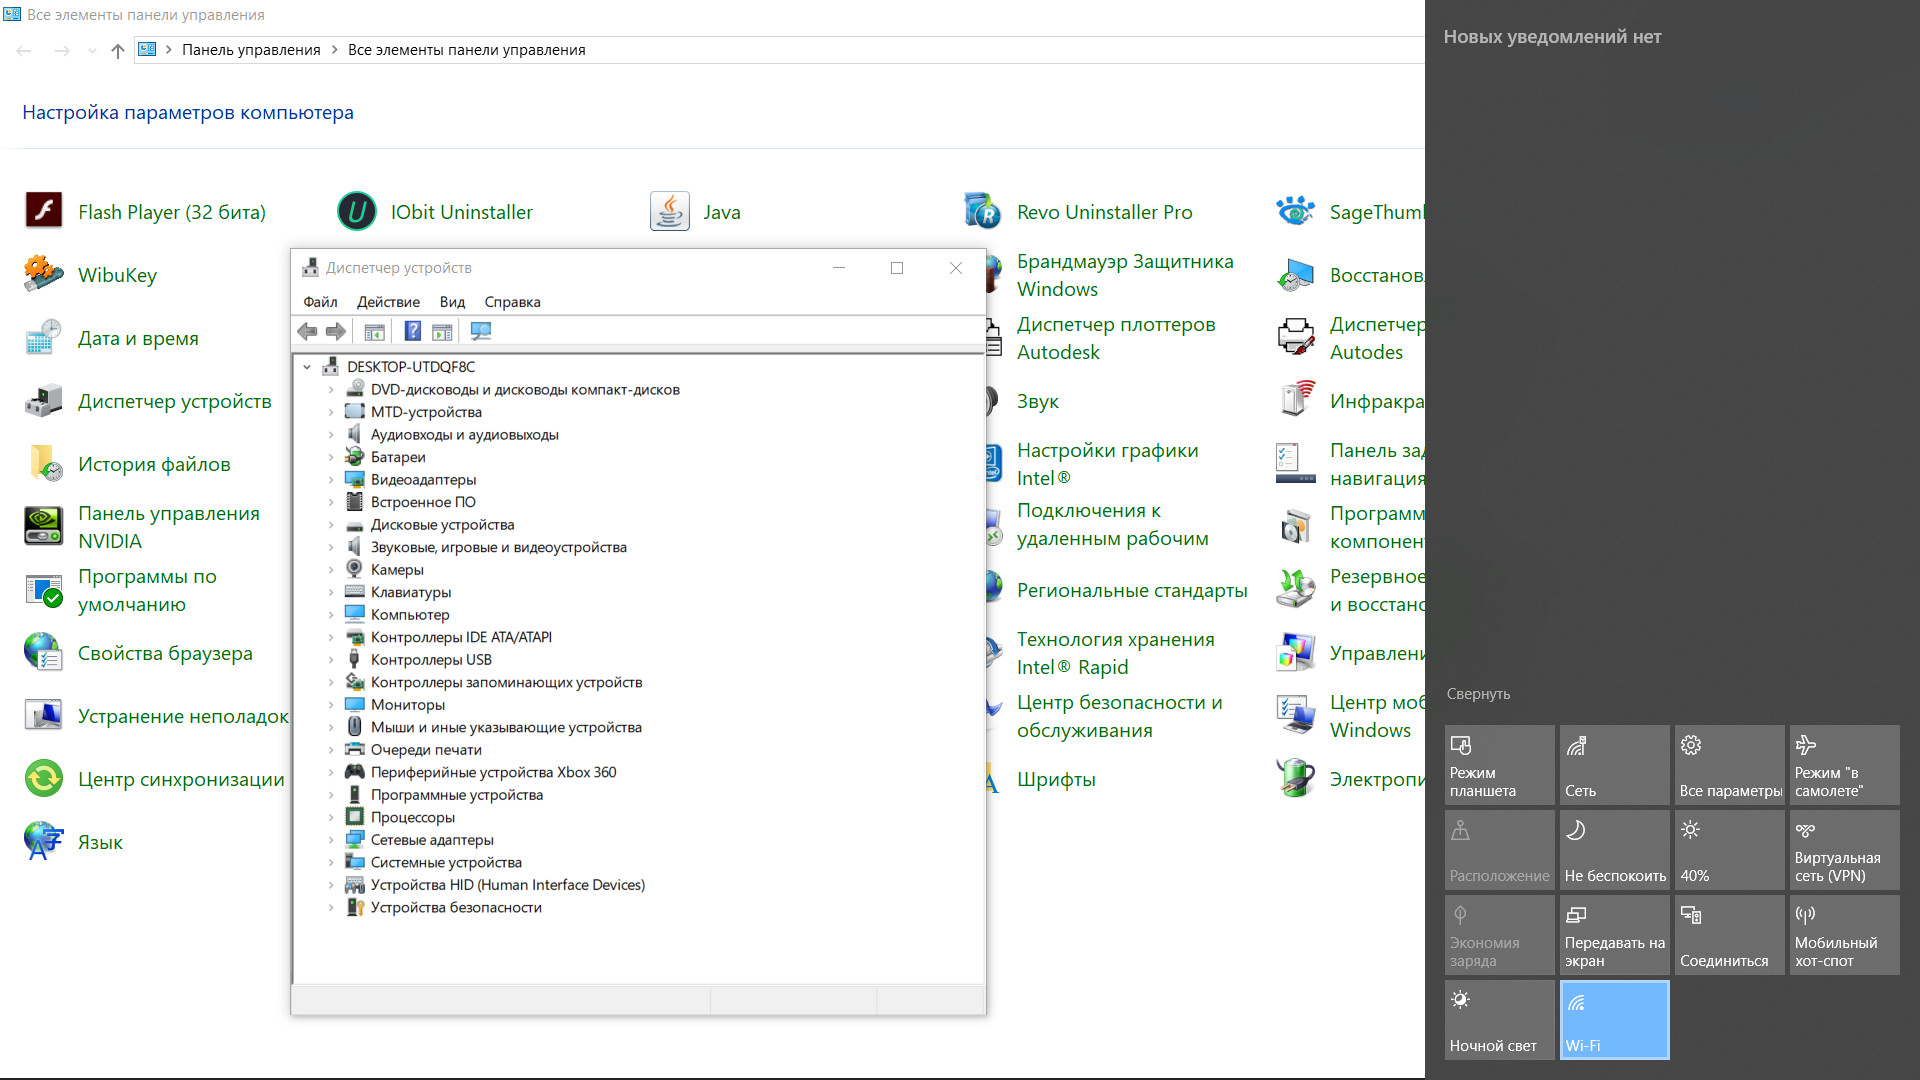Click Панель управления breadcrumb segment
This screenshot has width=1920, height=1080.
[x=251, y=50]
